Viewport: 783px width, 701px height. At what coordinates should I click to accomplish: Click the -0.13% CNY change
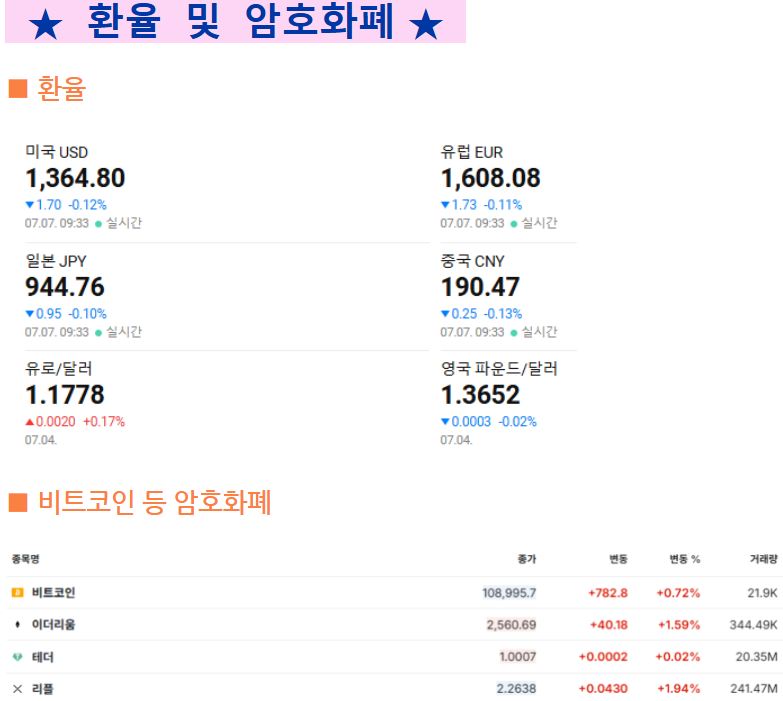pos(503,314)
